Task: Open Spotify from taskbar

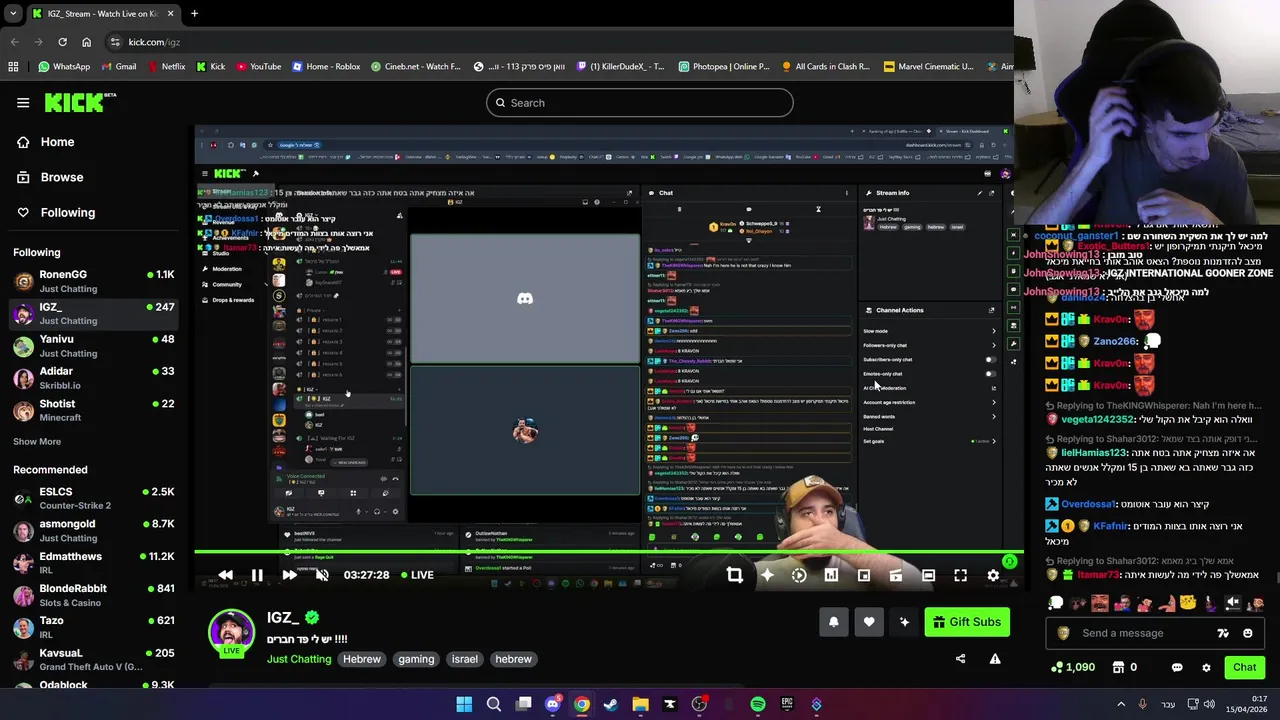Action: pos(757,704)
